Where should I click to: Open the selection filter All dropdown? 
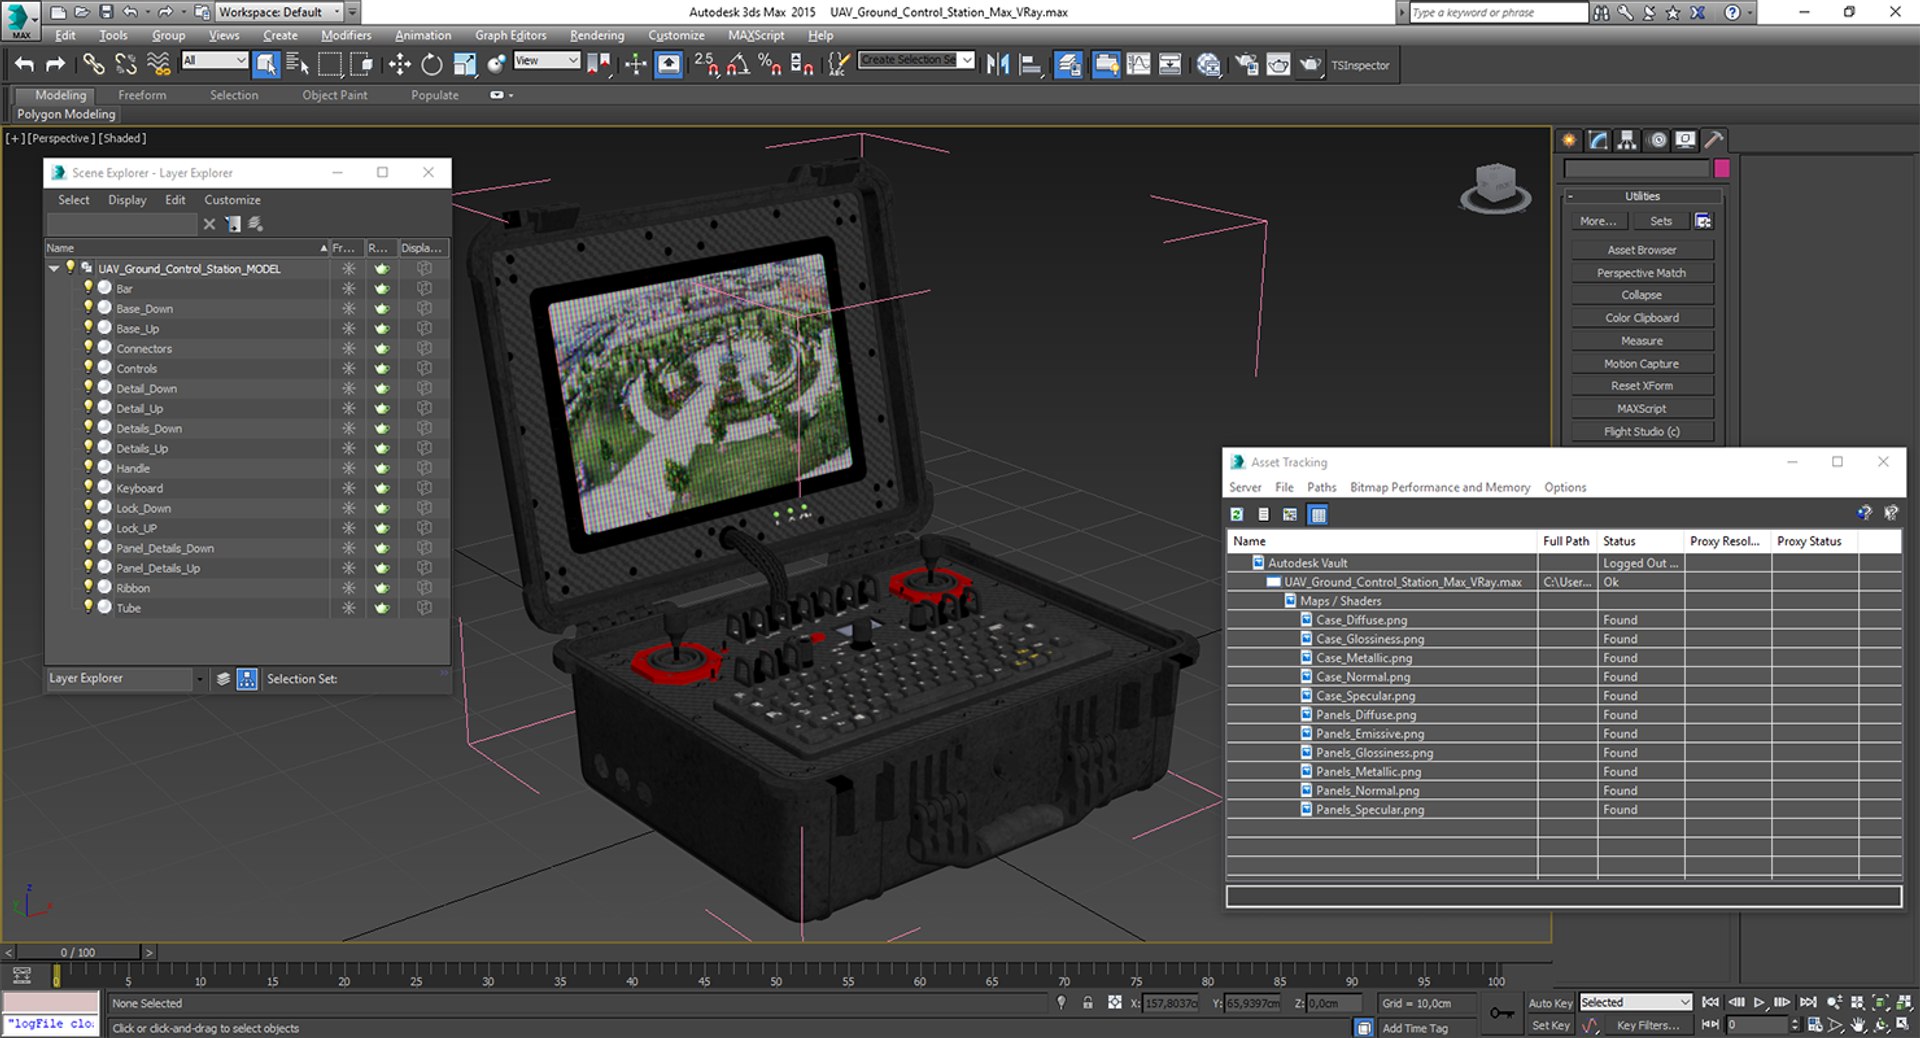tap(214, 61)
